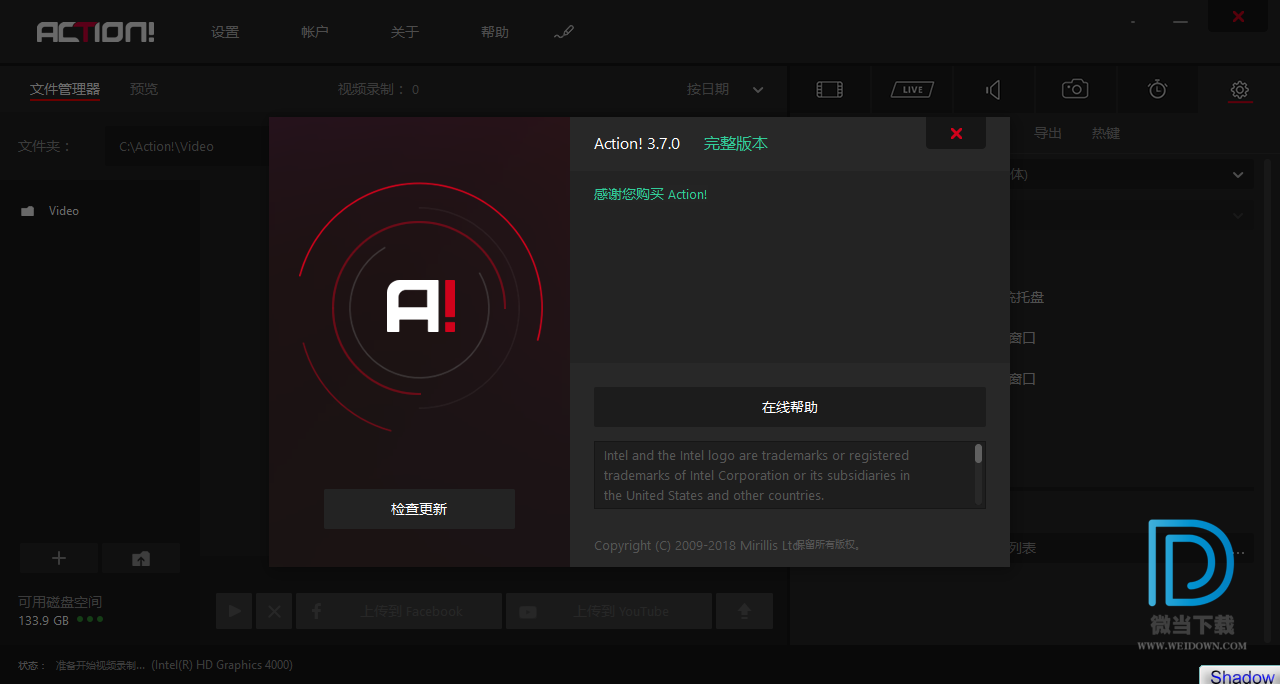Open the 导出 settings tab
Viewport: 1280px width, 684px height.
[x=1048, y=133]
